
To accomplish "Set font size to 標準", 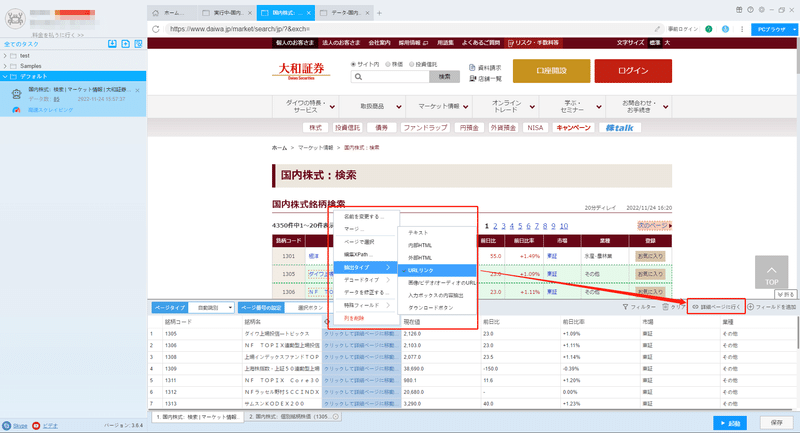I will tap(655, 43).
